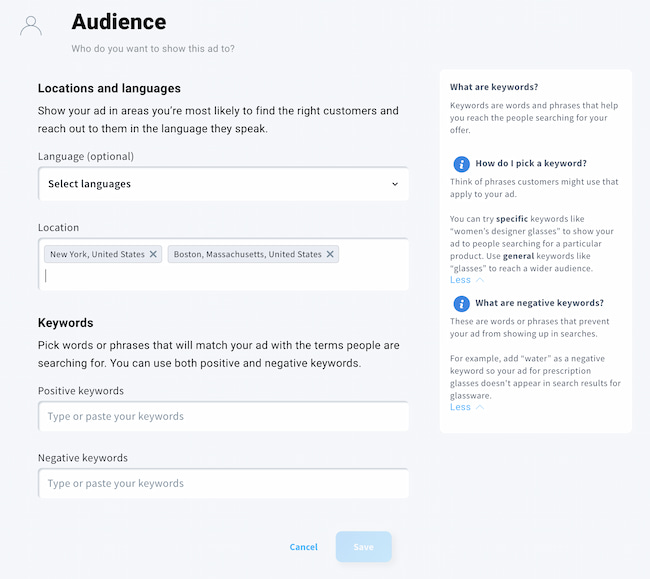Click the Save button
The width and height of the screenshot is (650, 579).
364,547
